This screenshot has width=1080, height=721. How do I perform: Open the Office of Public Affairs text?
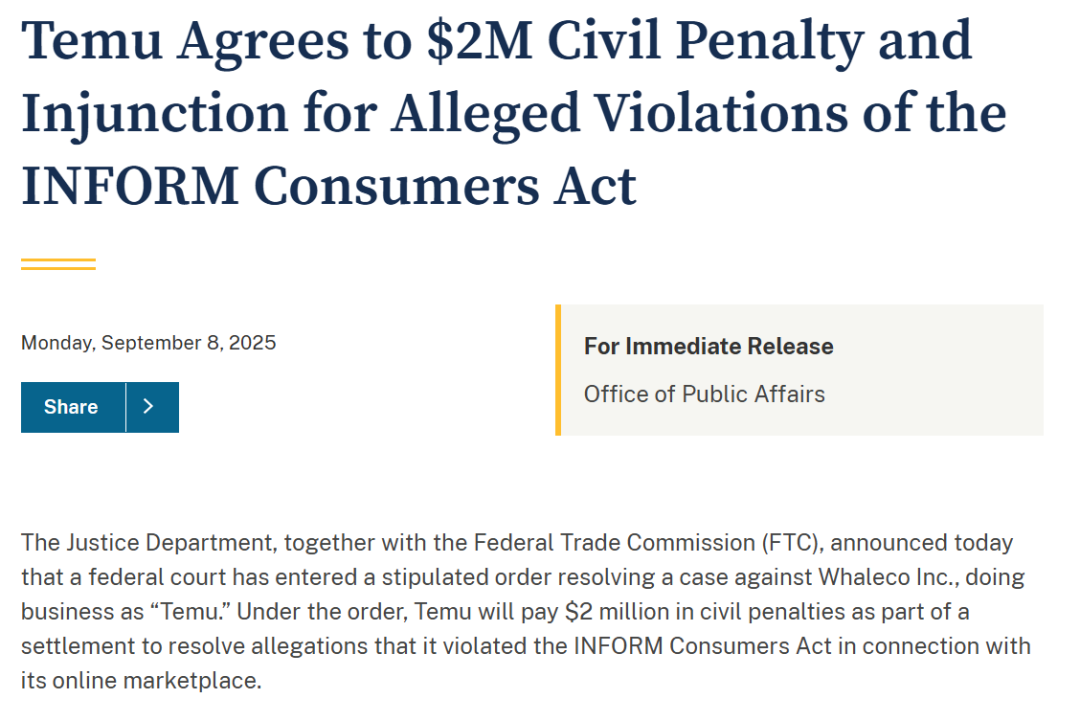704,394
